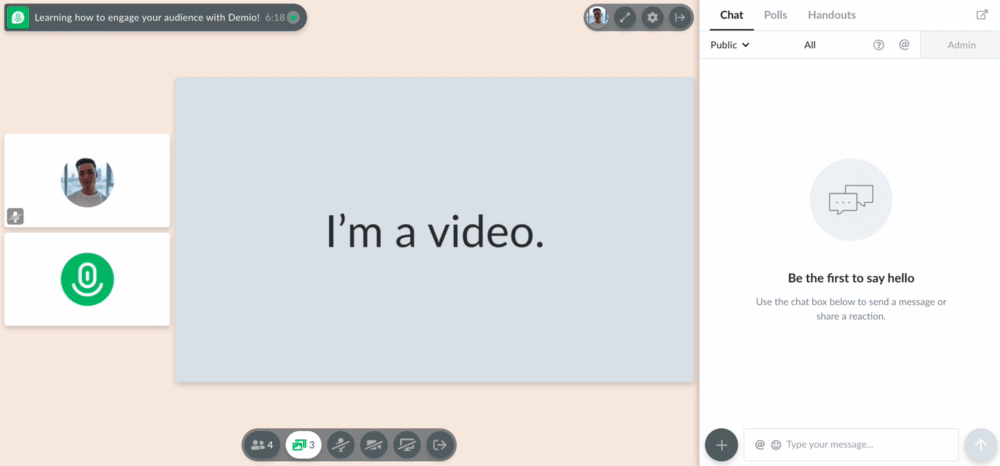
Task: Switch to the Polls tab
Action: (x=776, y=15)
